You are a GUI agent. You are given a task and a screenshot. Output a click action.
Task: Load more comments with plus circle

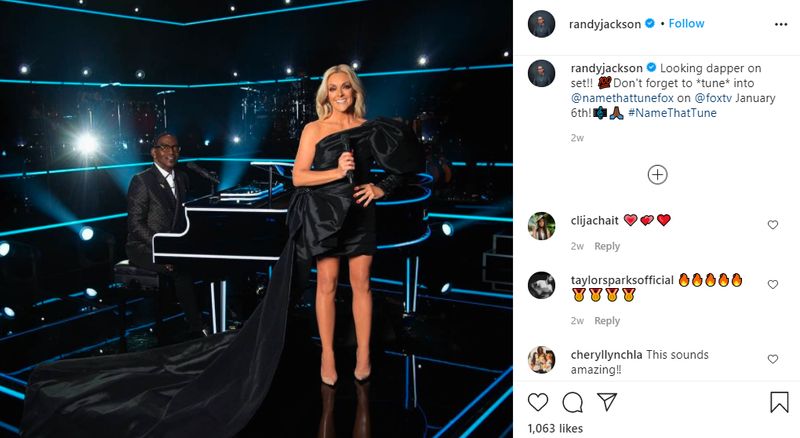pos(657,175)
